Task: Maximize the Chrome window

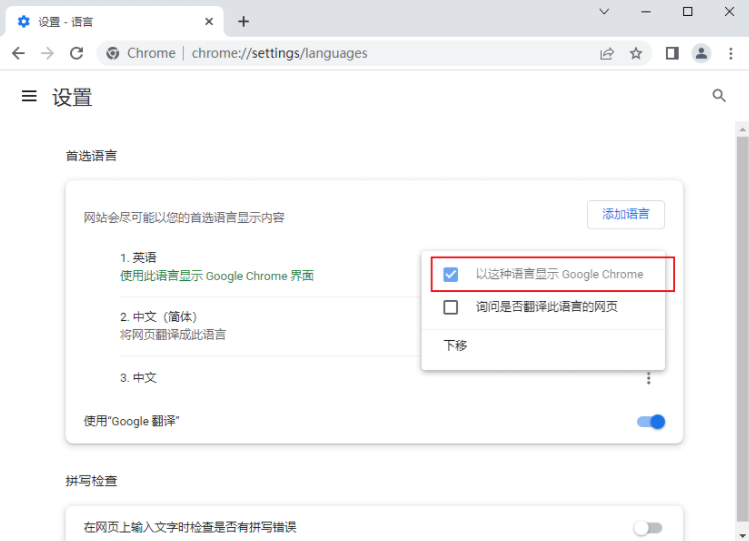Action: [x=687, y=11]
